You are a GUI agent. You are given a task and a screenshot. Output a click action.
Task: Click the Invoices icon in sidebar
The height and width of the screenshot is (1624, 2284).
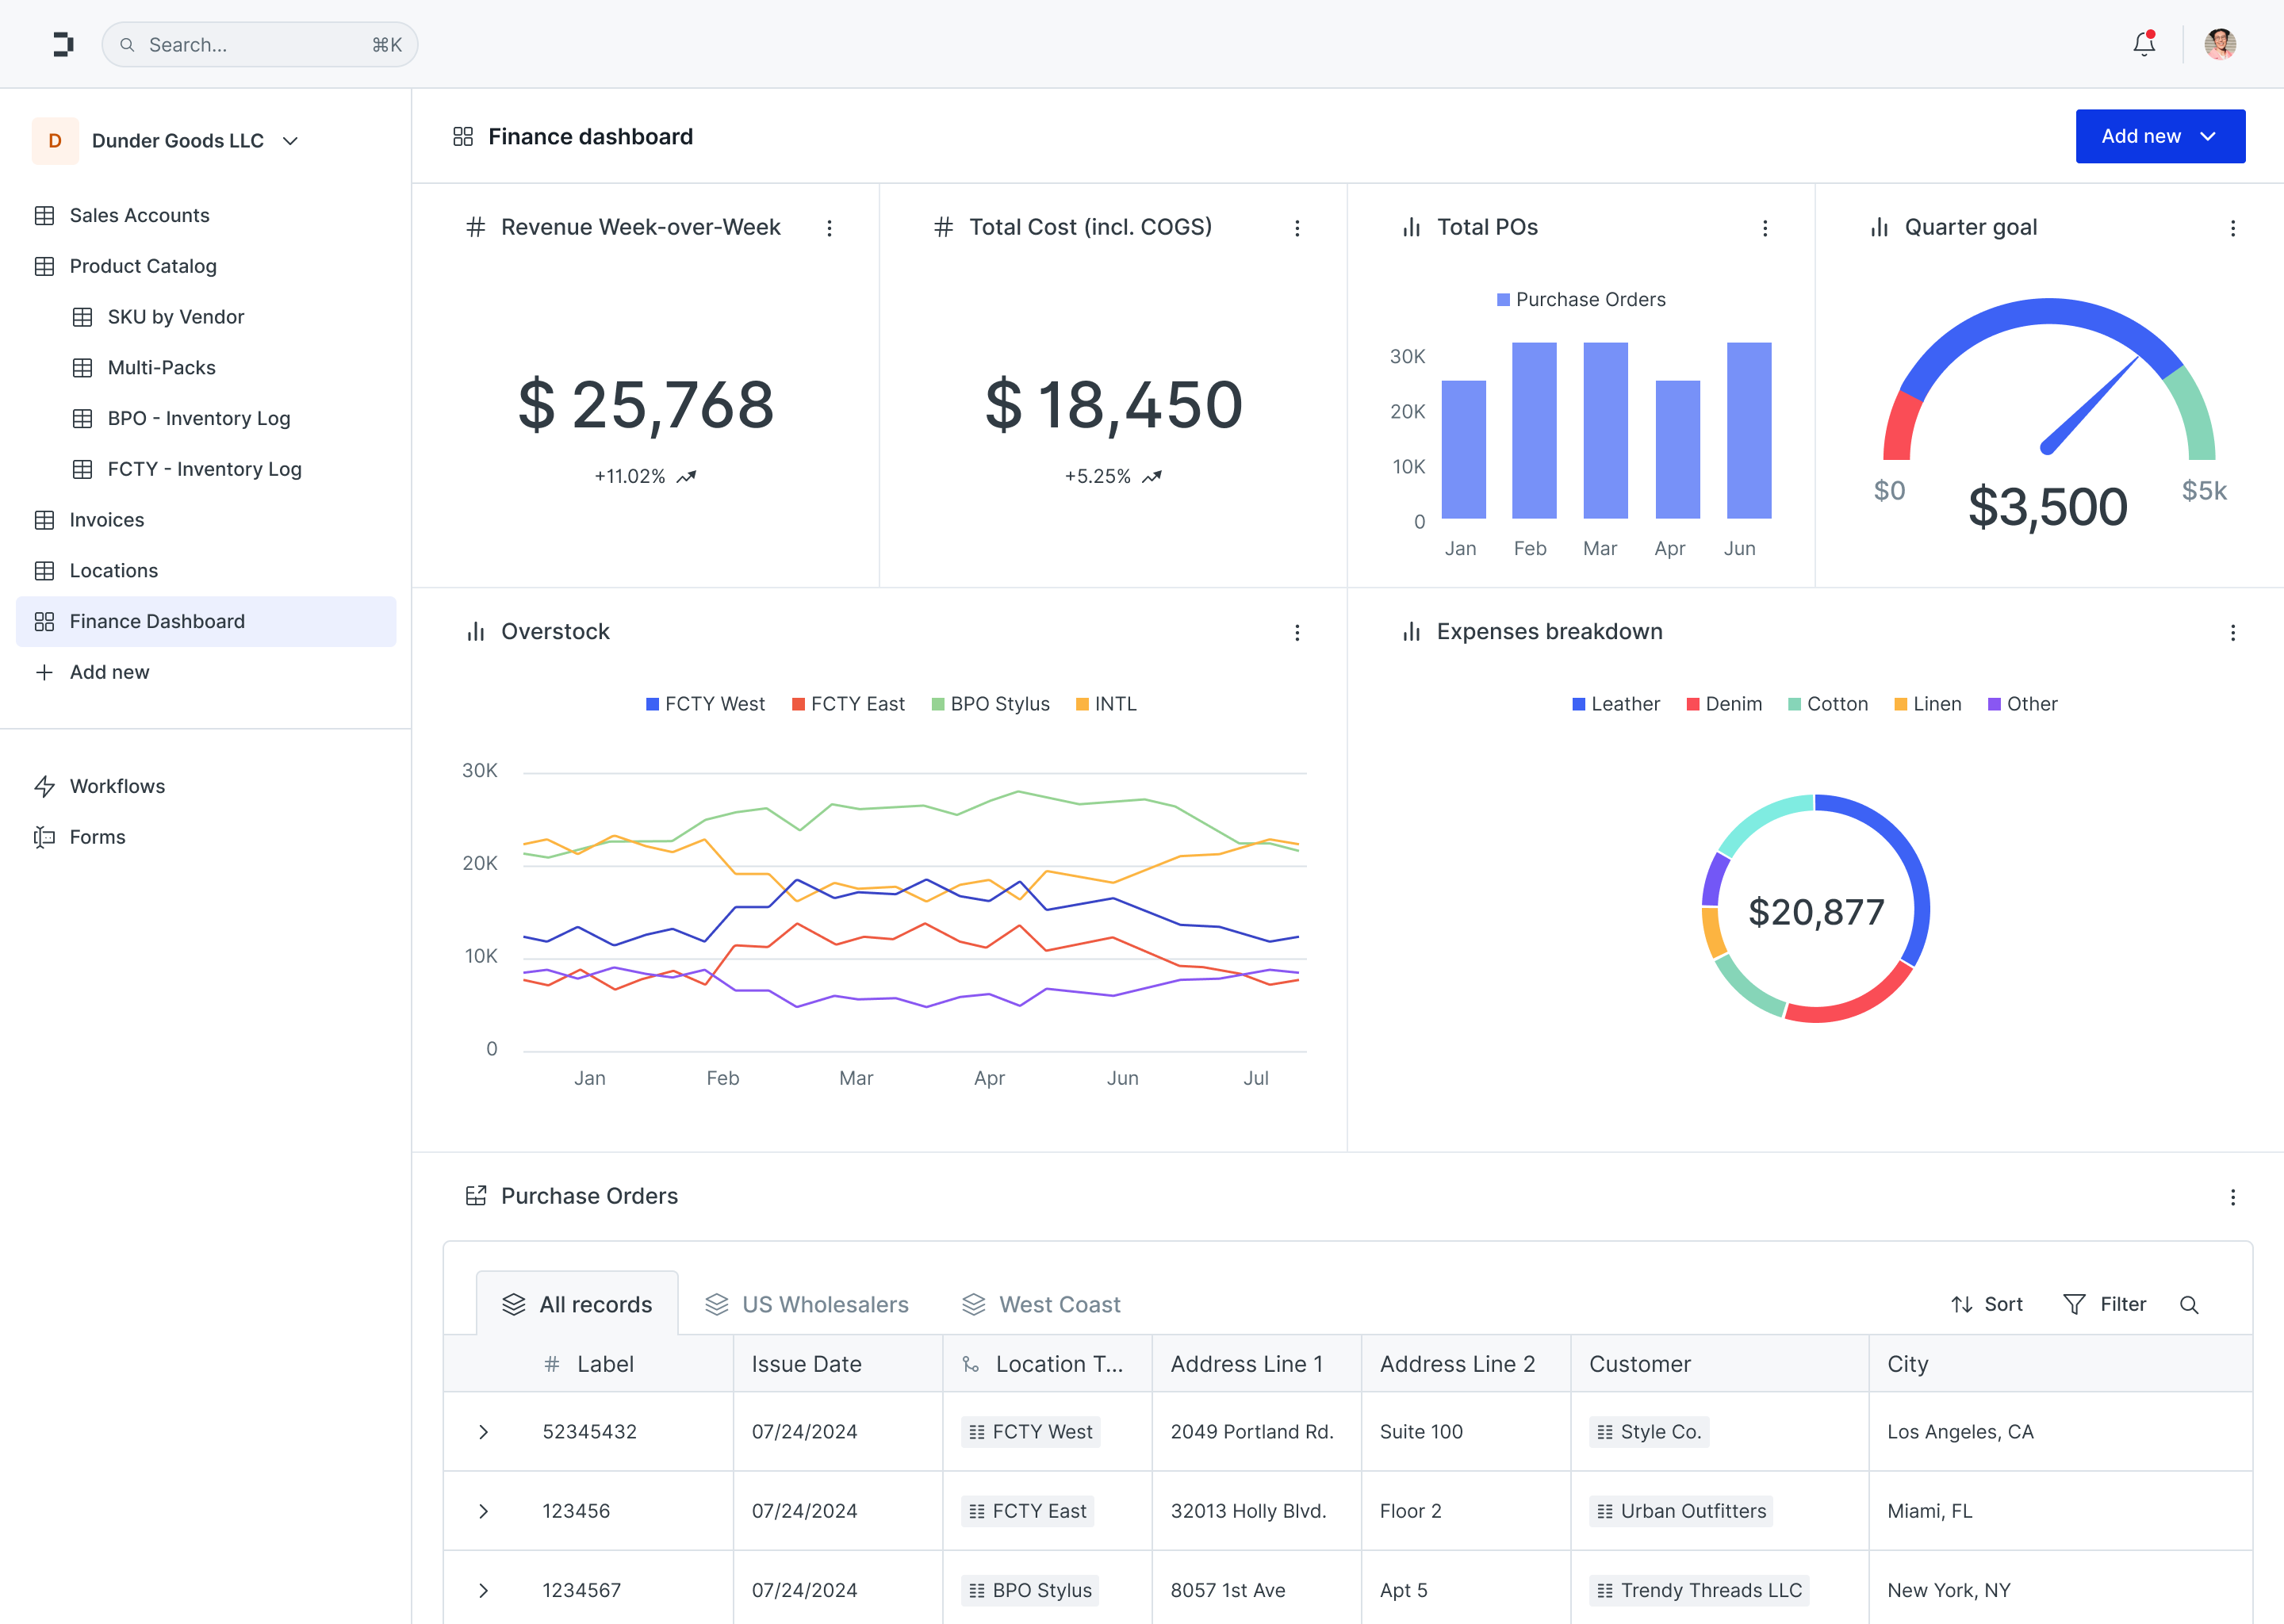pyautogui.click(x=44, y=520)
